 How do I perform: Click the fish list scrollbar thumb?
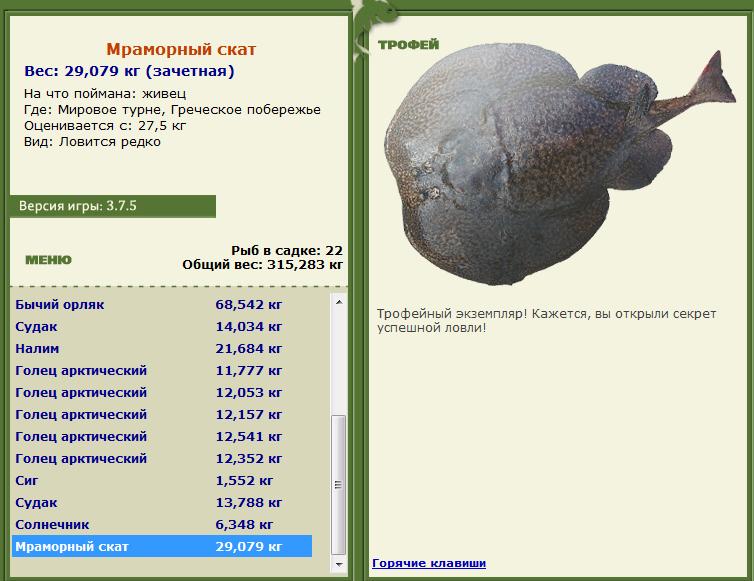339,485
